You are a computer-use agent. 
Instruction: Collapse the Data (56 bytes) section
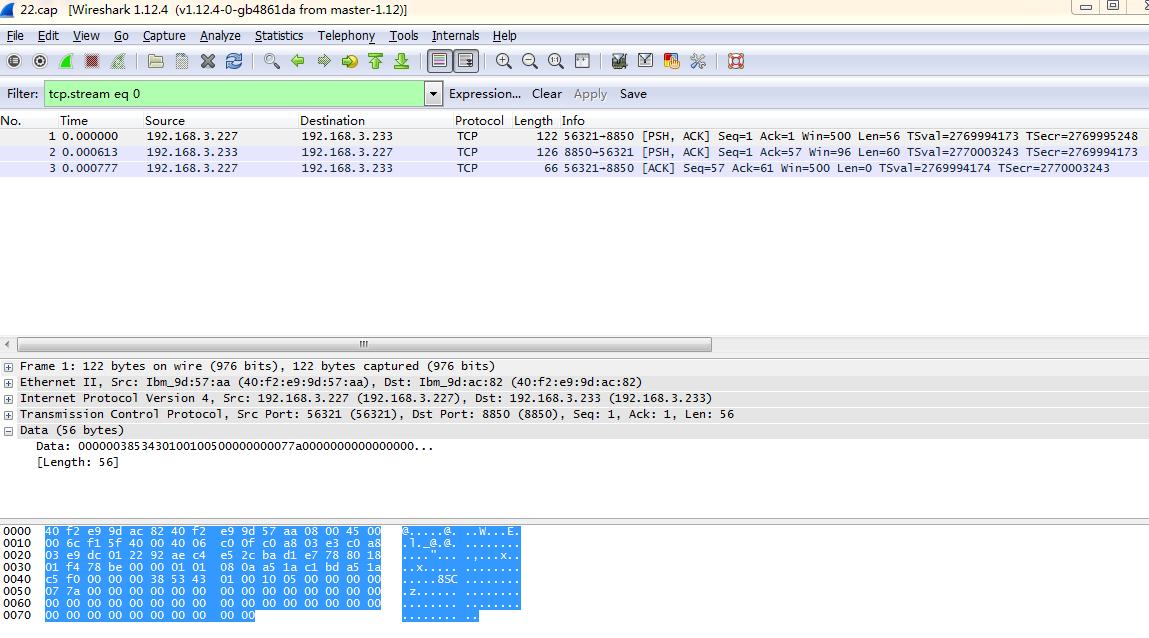[9, 430]
